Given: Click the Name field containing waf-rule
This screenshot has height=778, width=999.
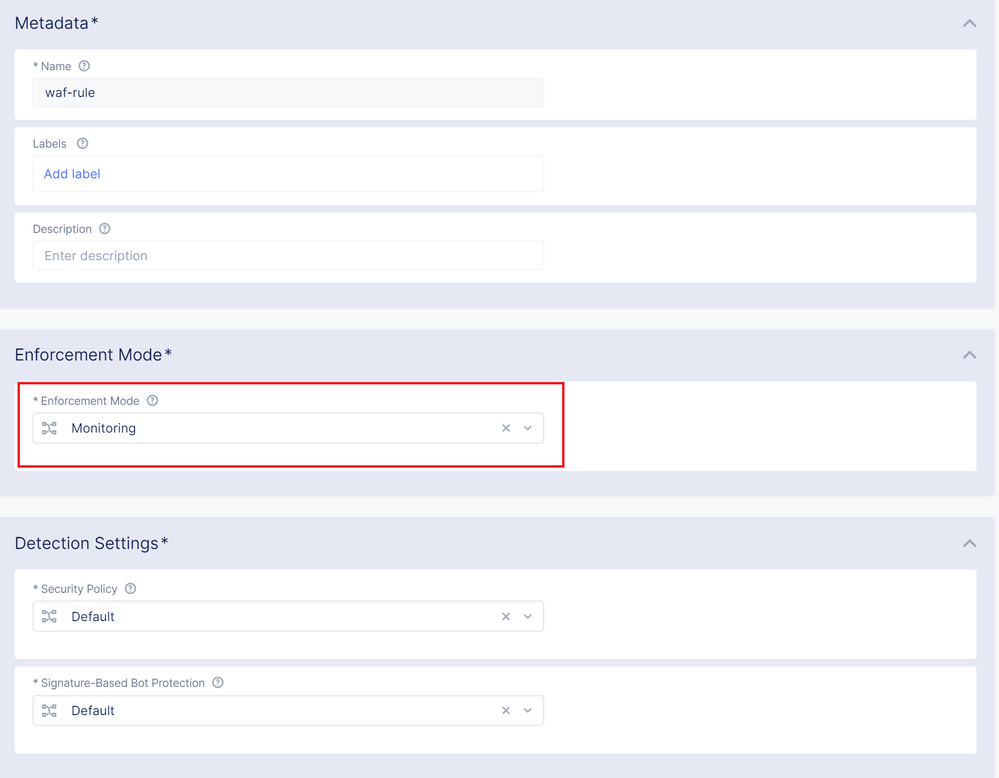Looking at the screenshot, I should 288,93.
